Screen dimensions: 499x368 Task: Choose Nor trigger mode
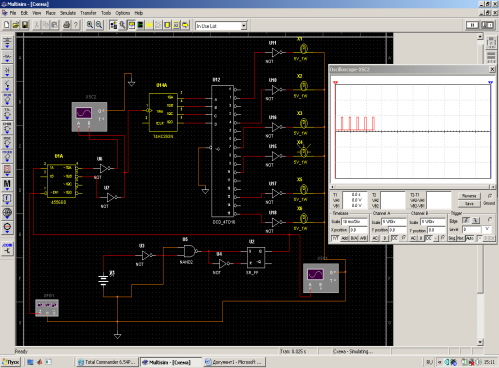tap(461, 238)
